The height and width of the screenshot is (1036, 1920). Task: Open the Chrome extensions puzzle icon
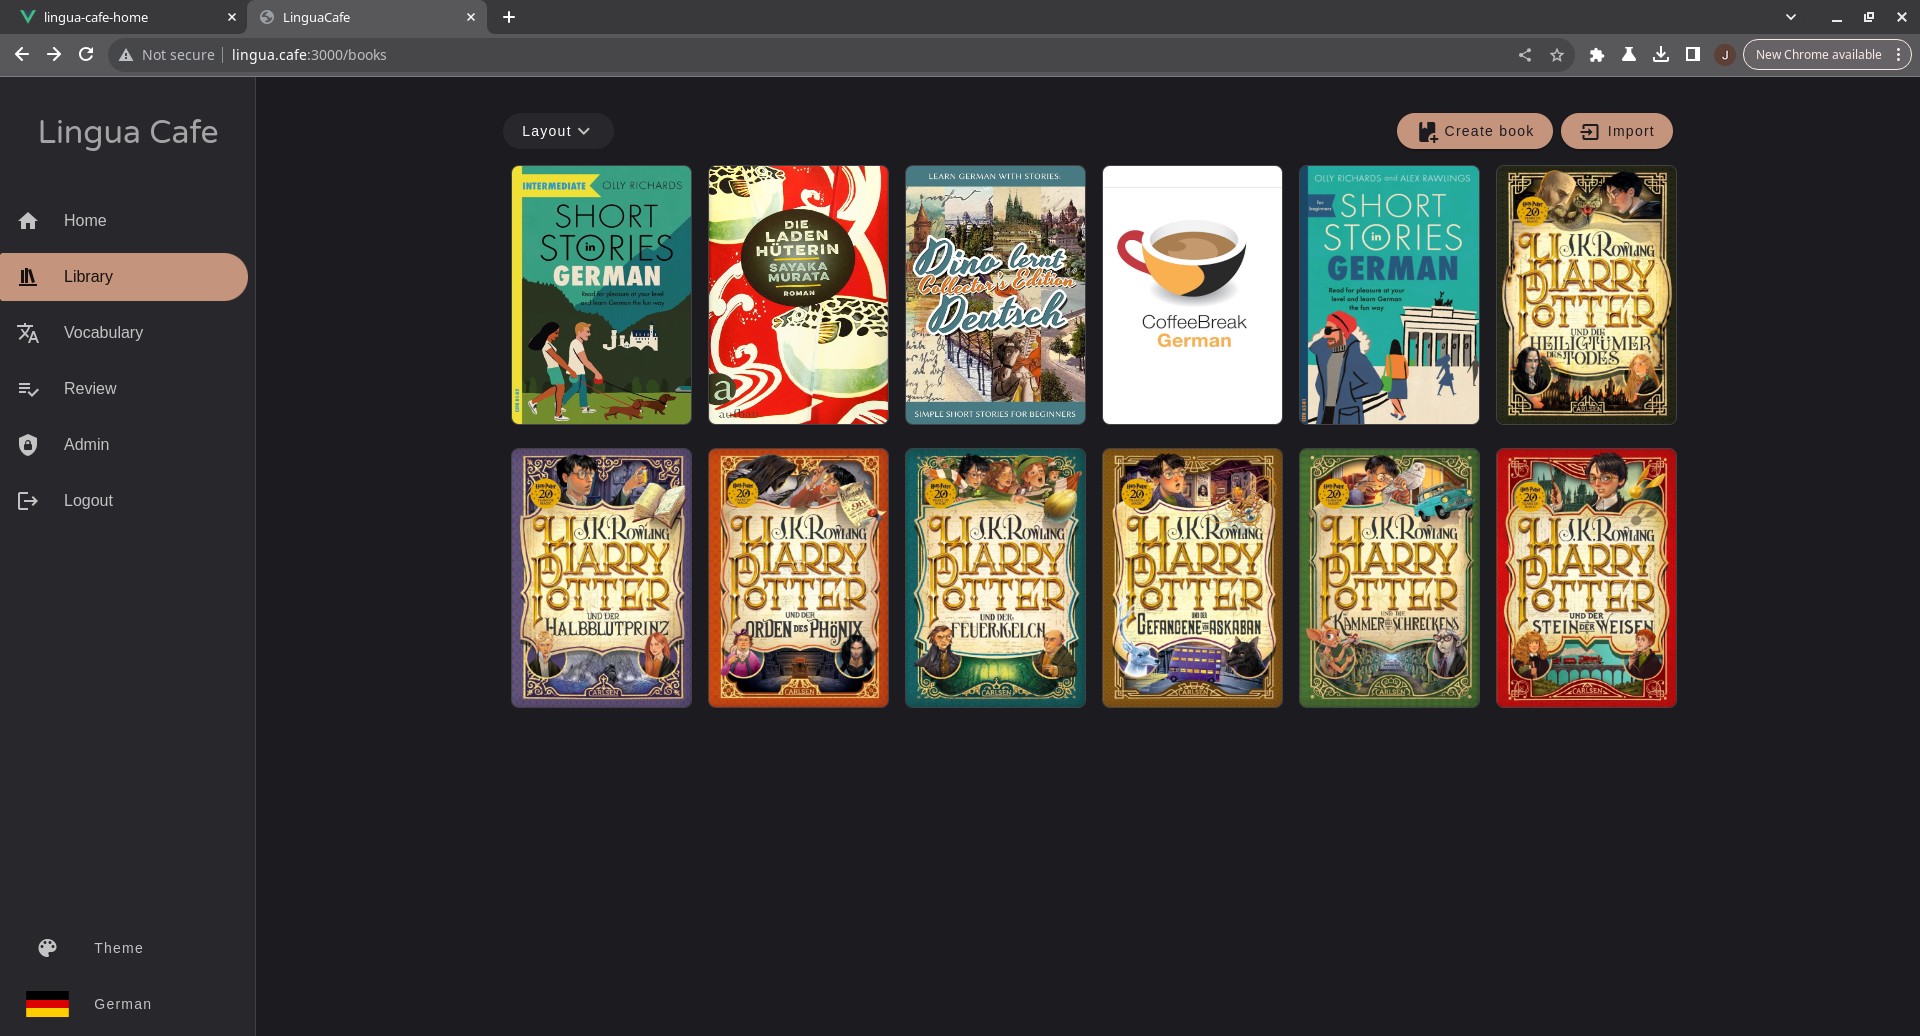click(x=1597, y=55)
